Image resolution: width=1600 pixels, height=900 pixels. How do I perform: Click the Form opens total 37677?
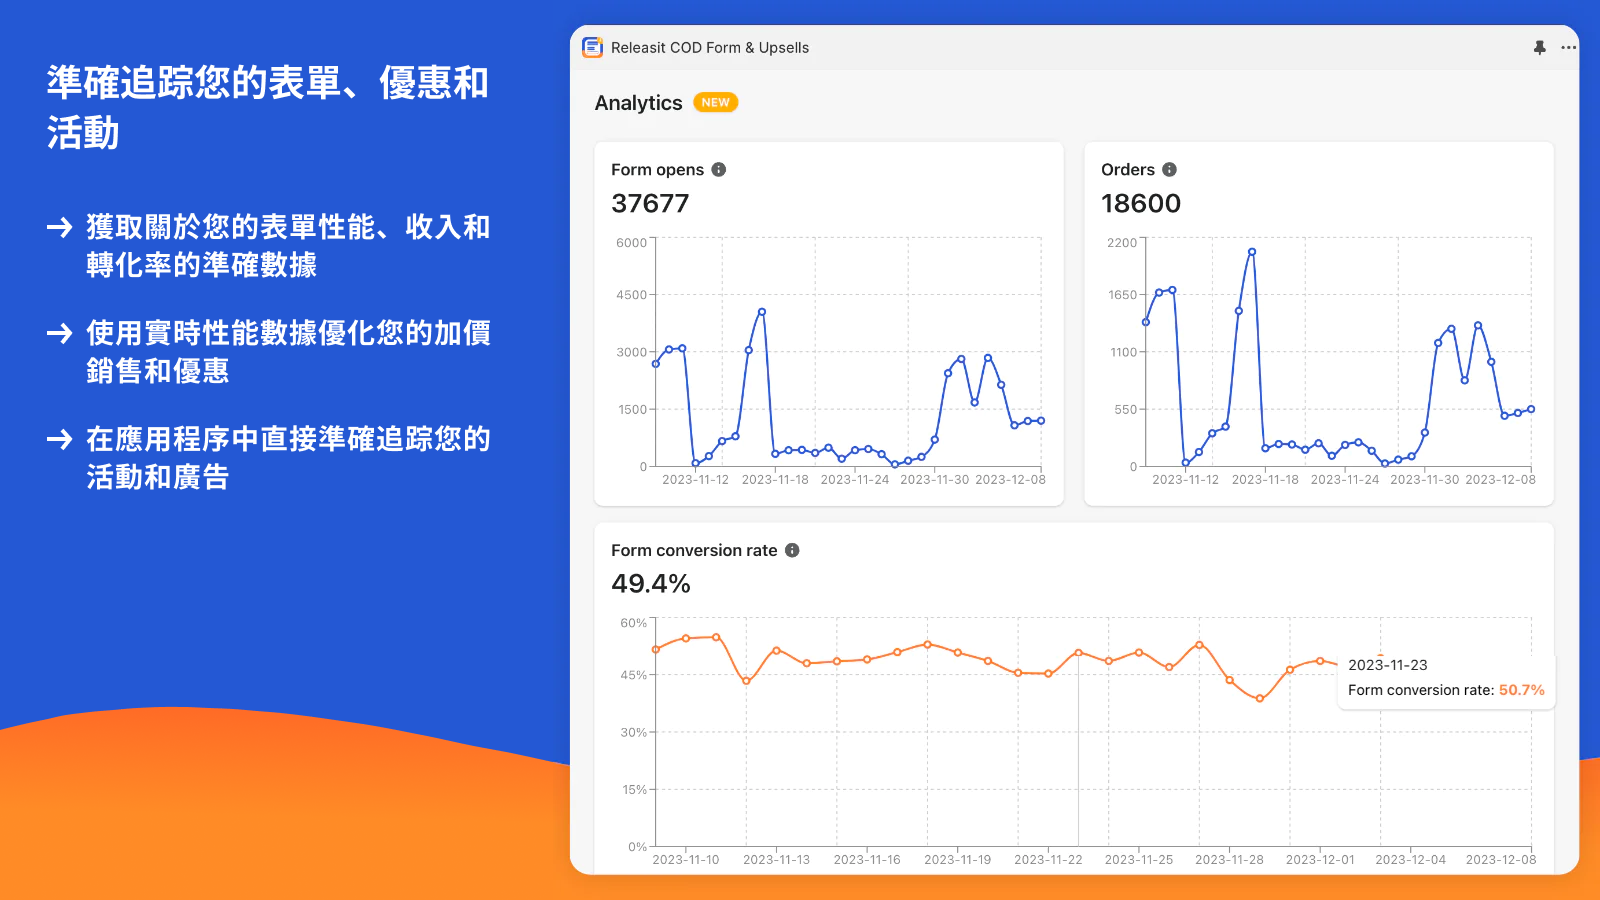pyautogui.click(x=650, y=203)
